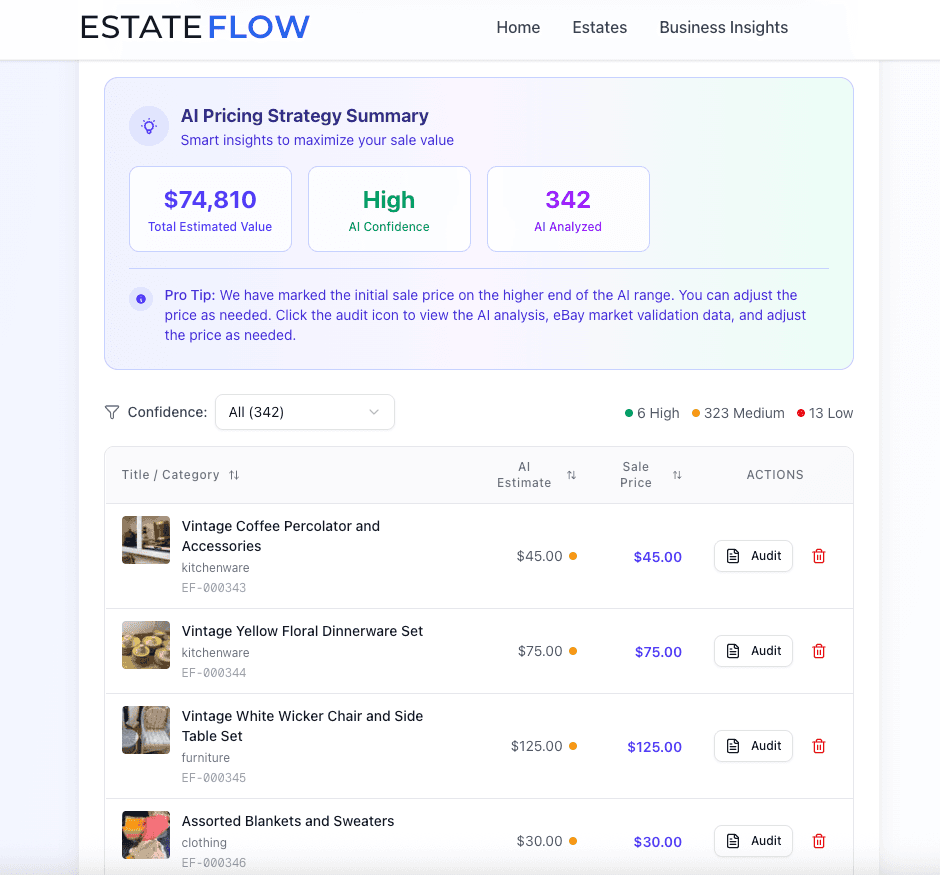Click the sort arrows on AI Estimate column
Image resolution: width=940 pixels, height=875 pixels.
[571, 475]
